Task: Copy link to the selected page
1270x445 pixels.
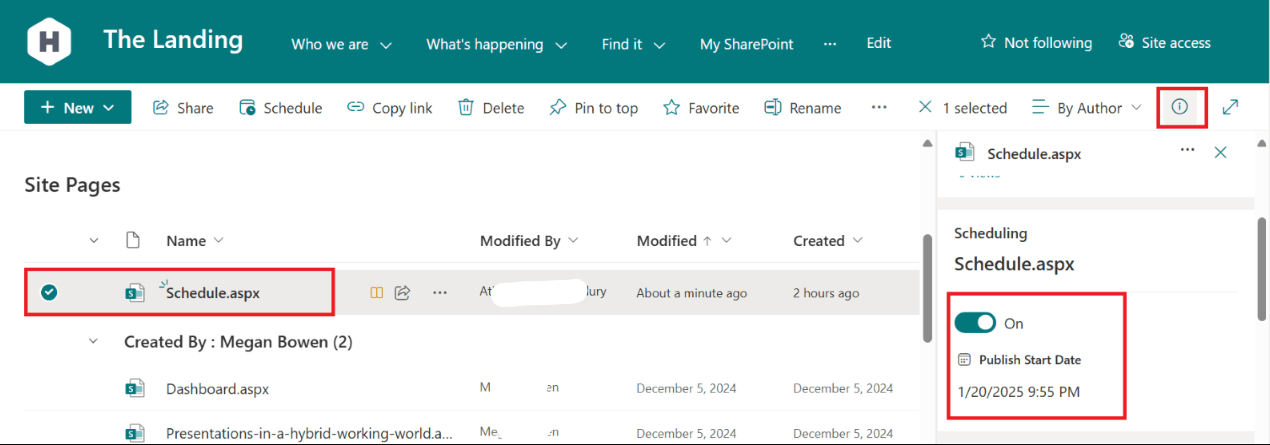Action: point(390,108)
